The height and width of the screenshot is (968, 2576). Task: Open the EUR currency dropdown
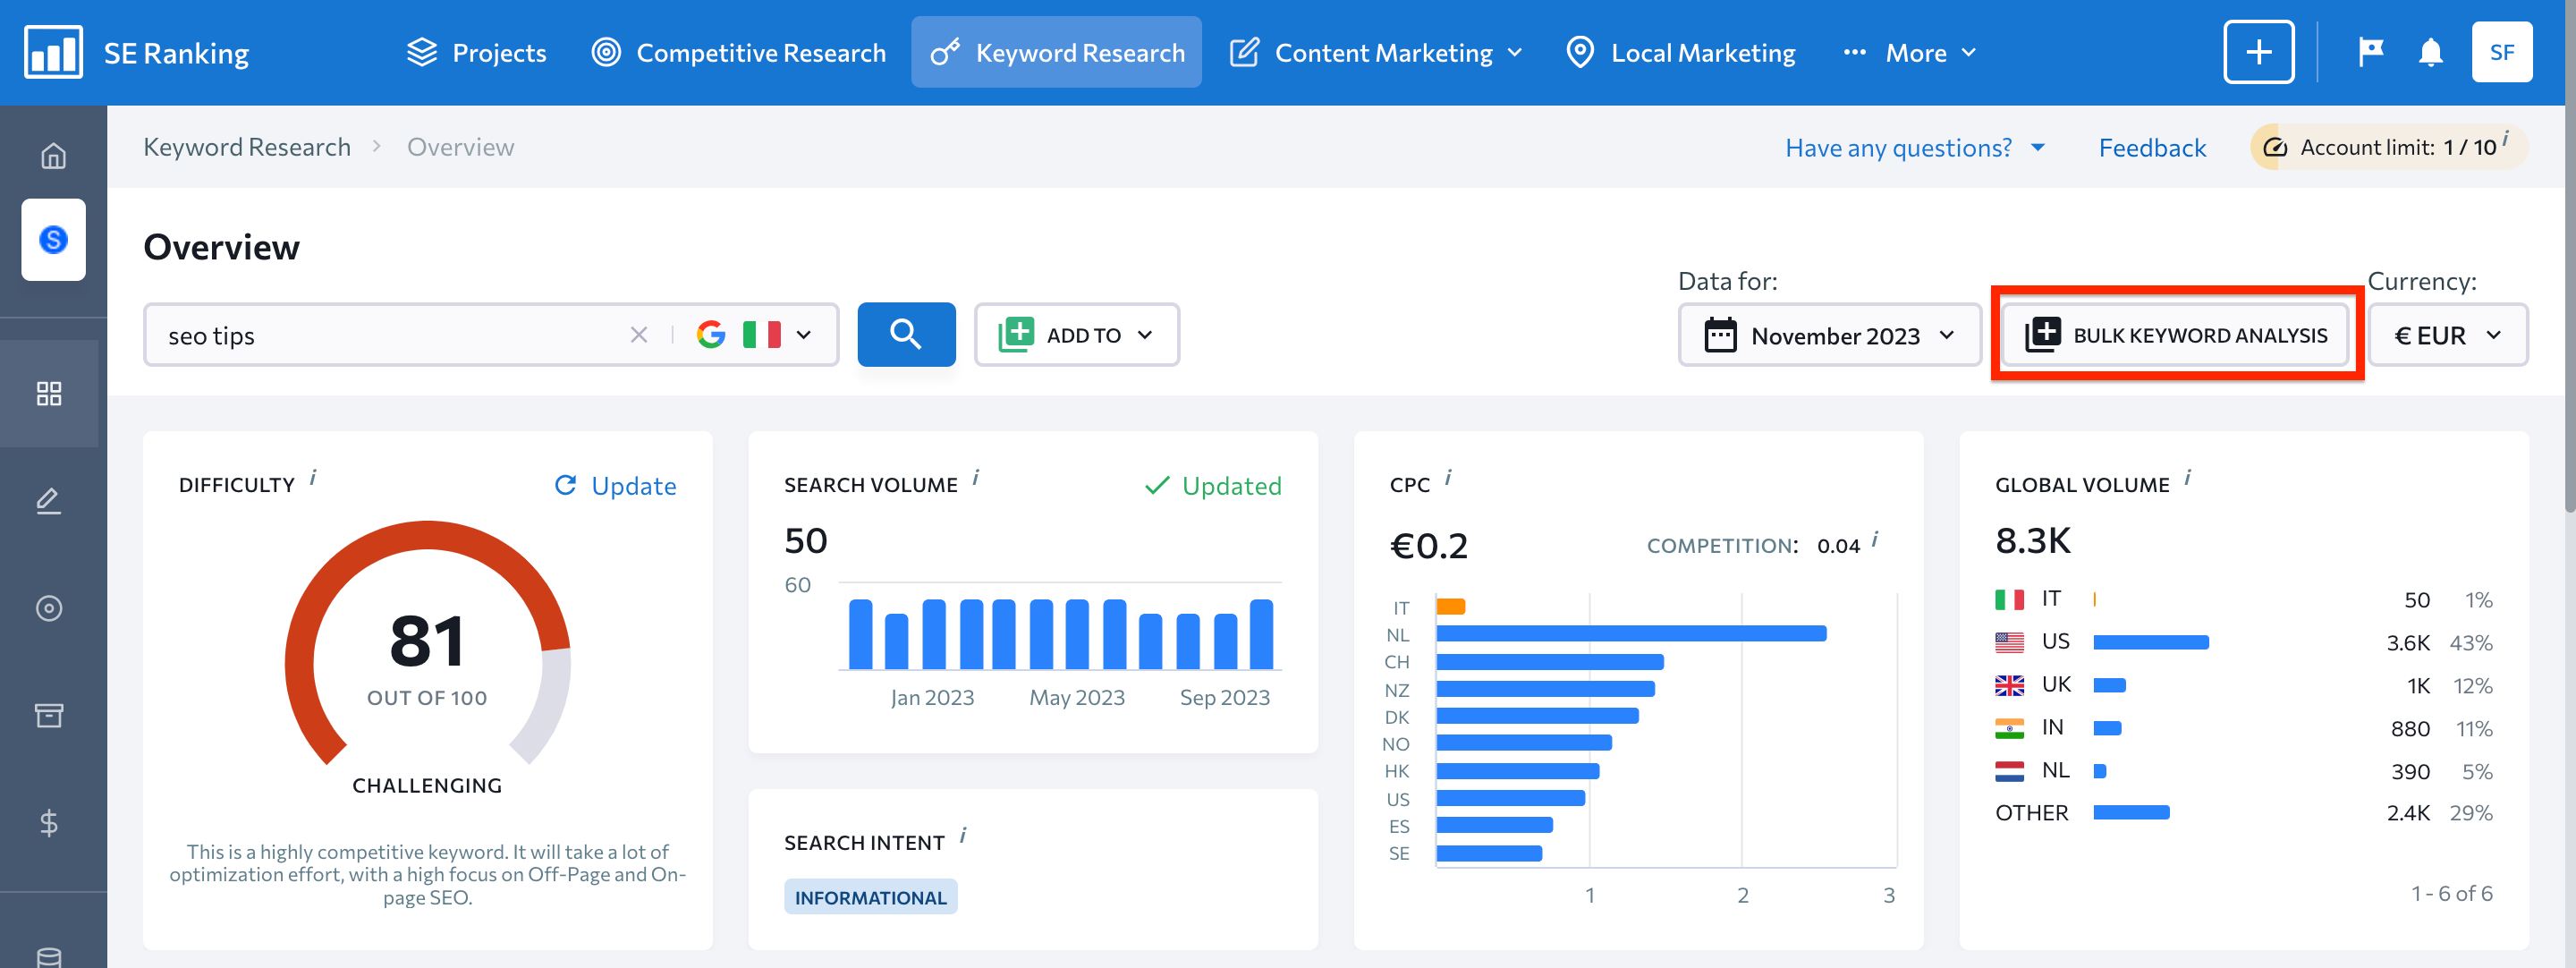click(2447, 335)
